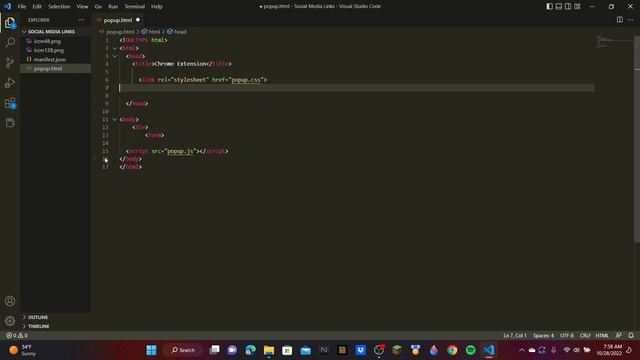Fold the html tag on line 2
640x360 pixels.
115,48
